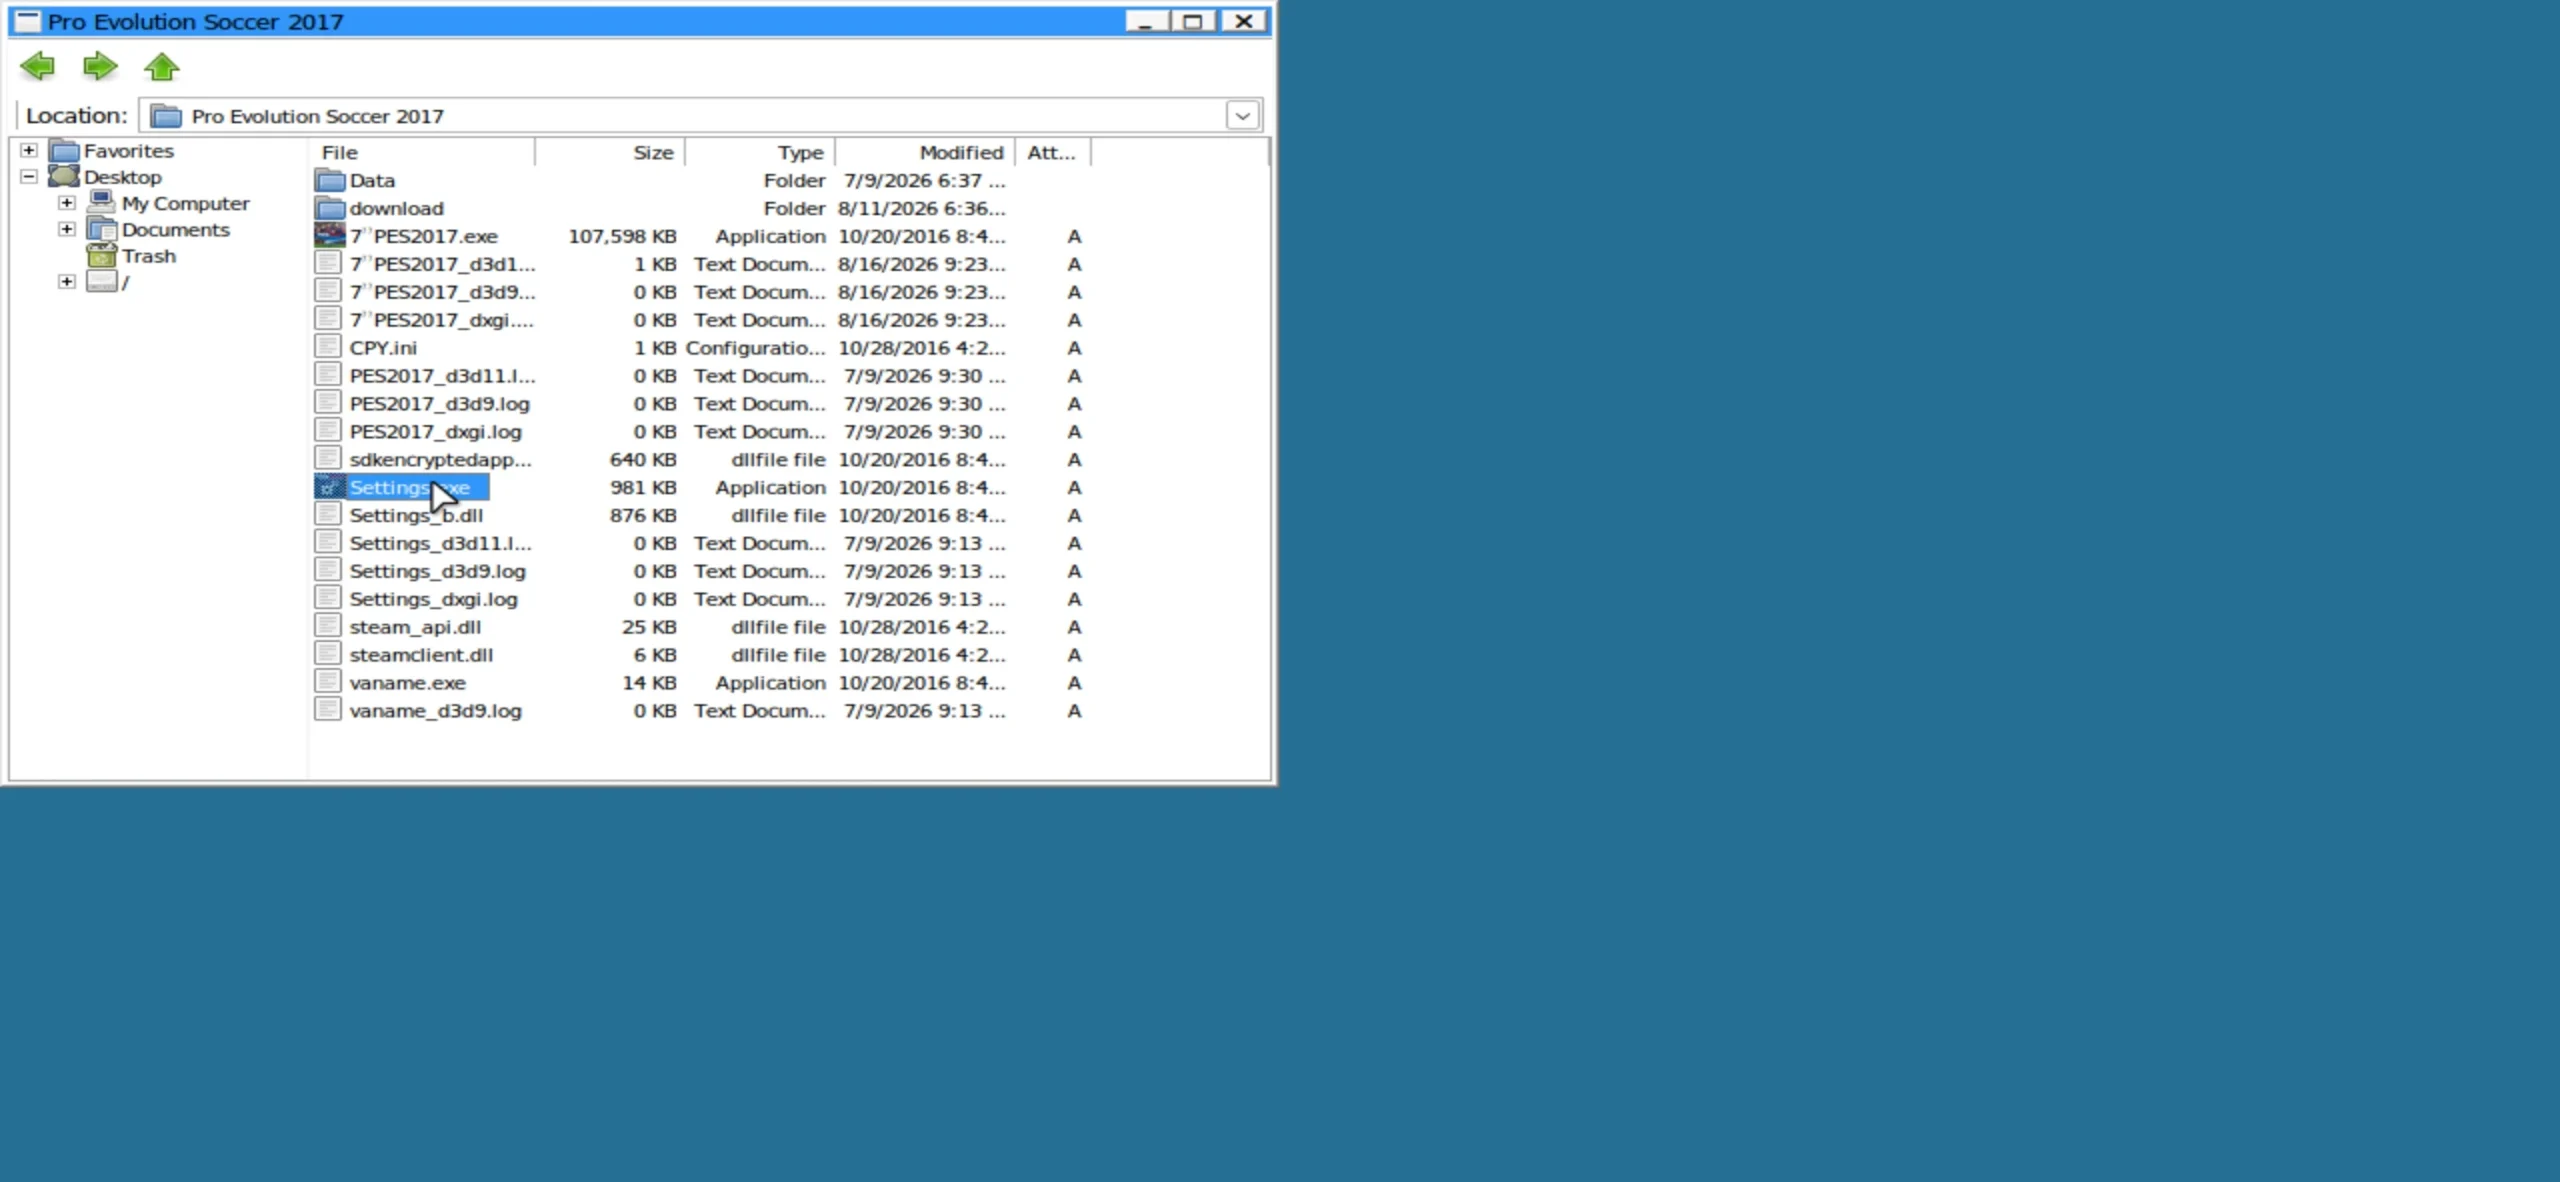Expand the Documents tree node
This screenshot has height=1182, width=2560.
67,230
